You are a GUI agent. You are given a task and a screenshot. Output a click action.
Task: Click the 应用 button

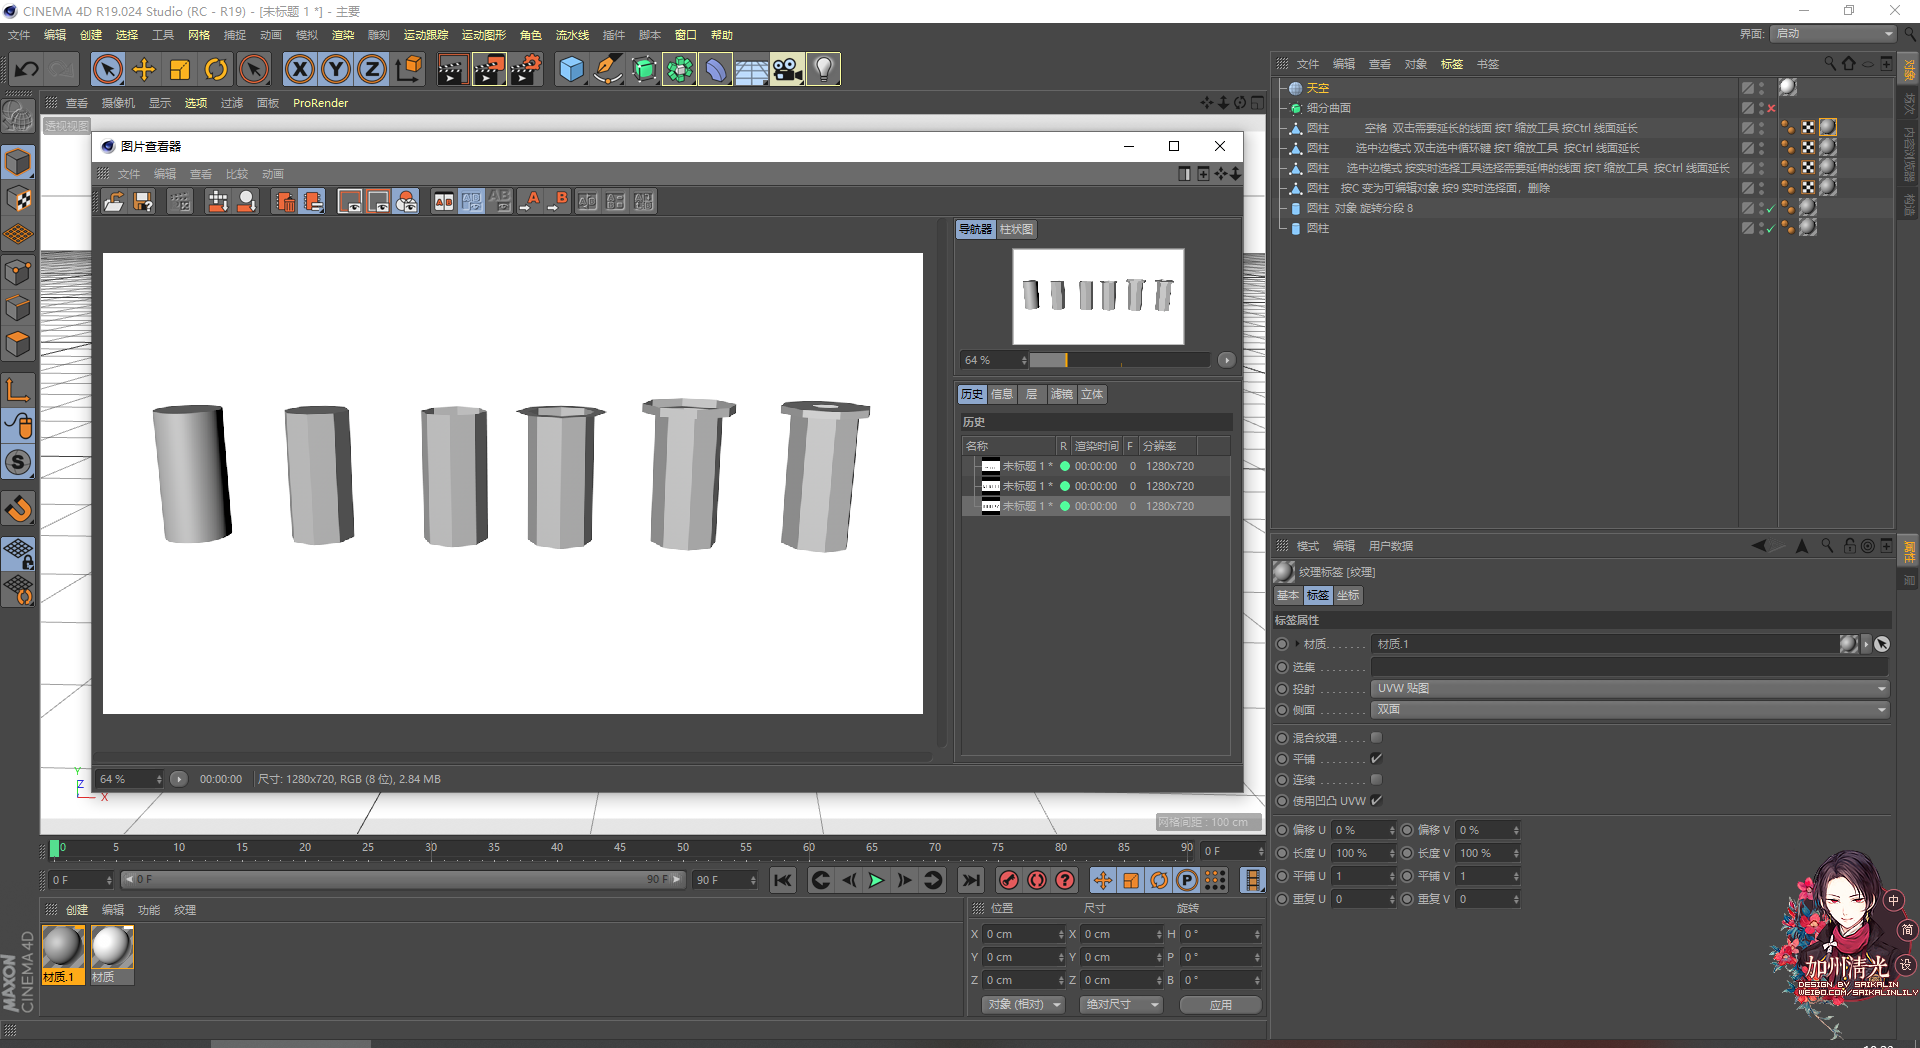coord(1220,1005)
